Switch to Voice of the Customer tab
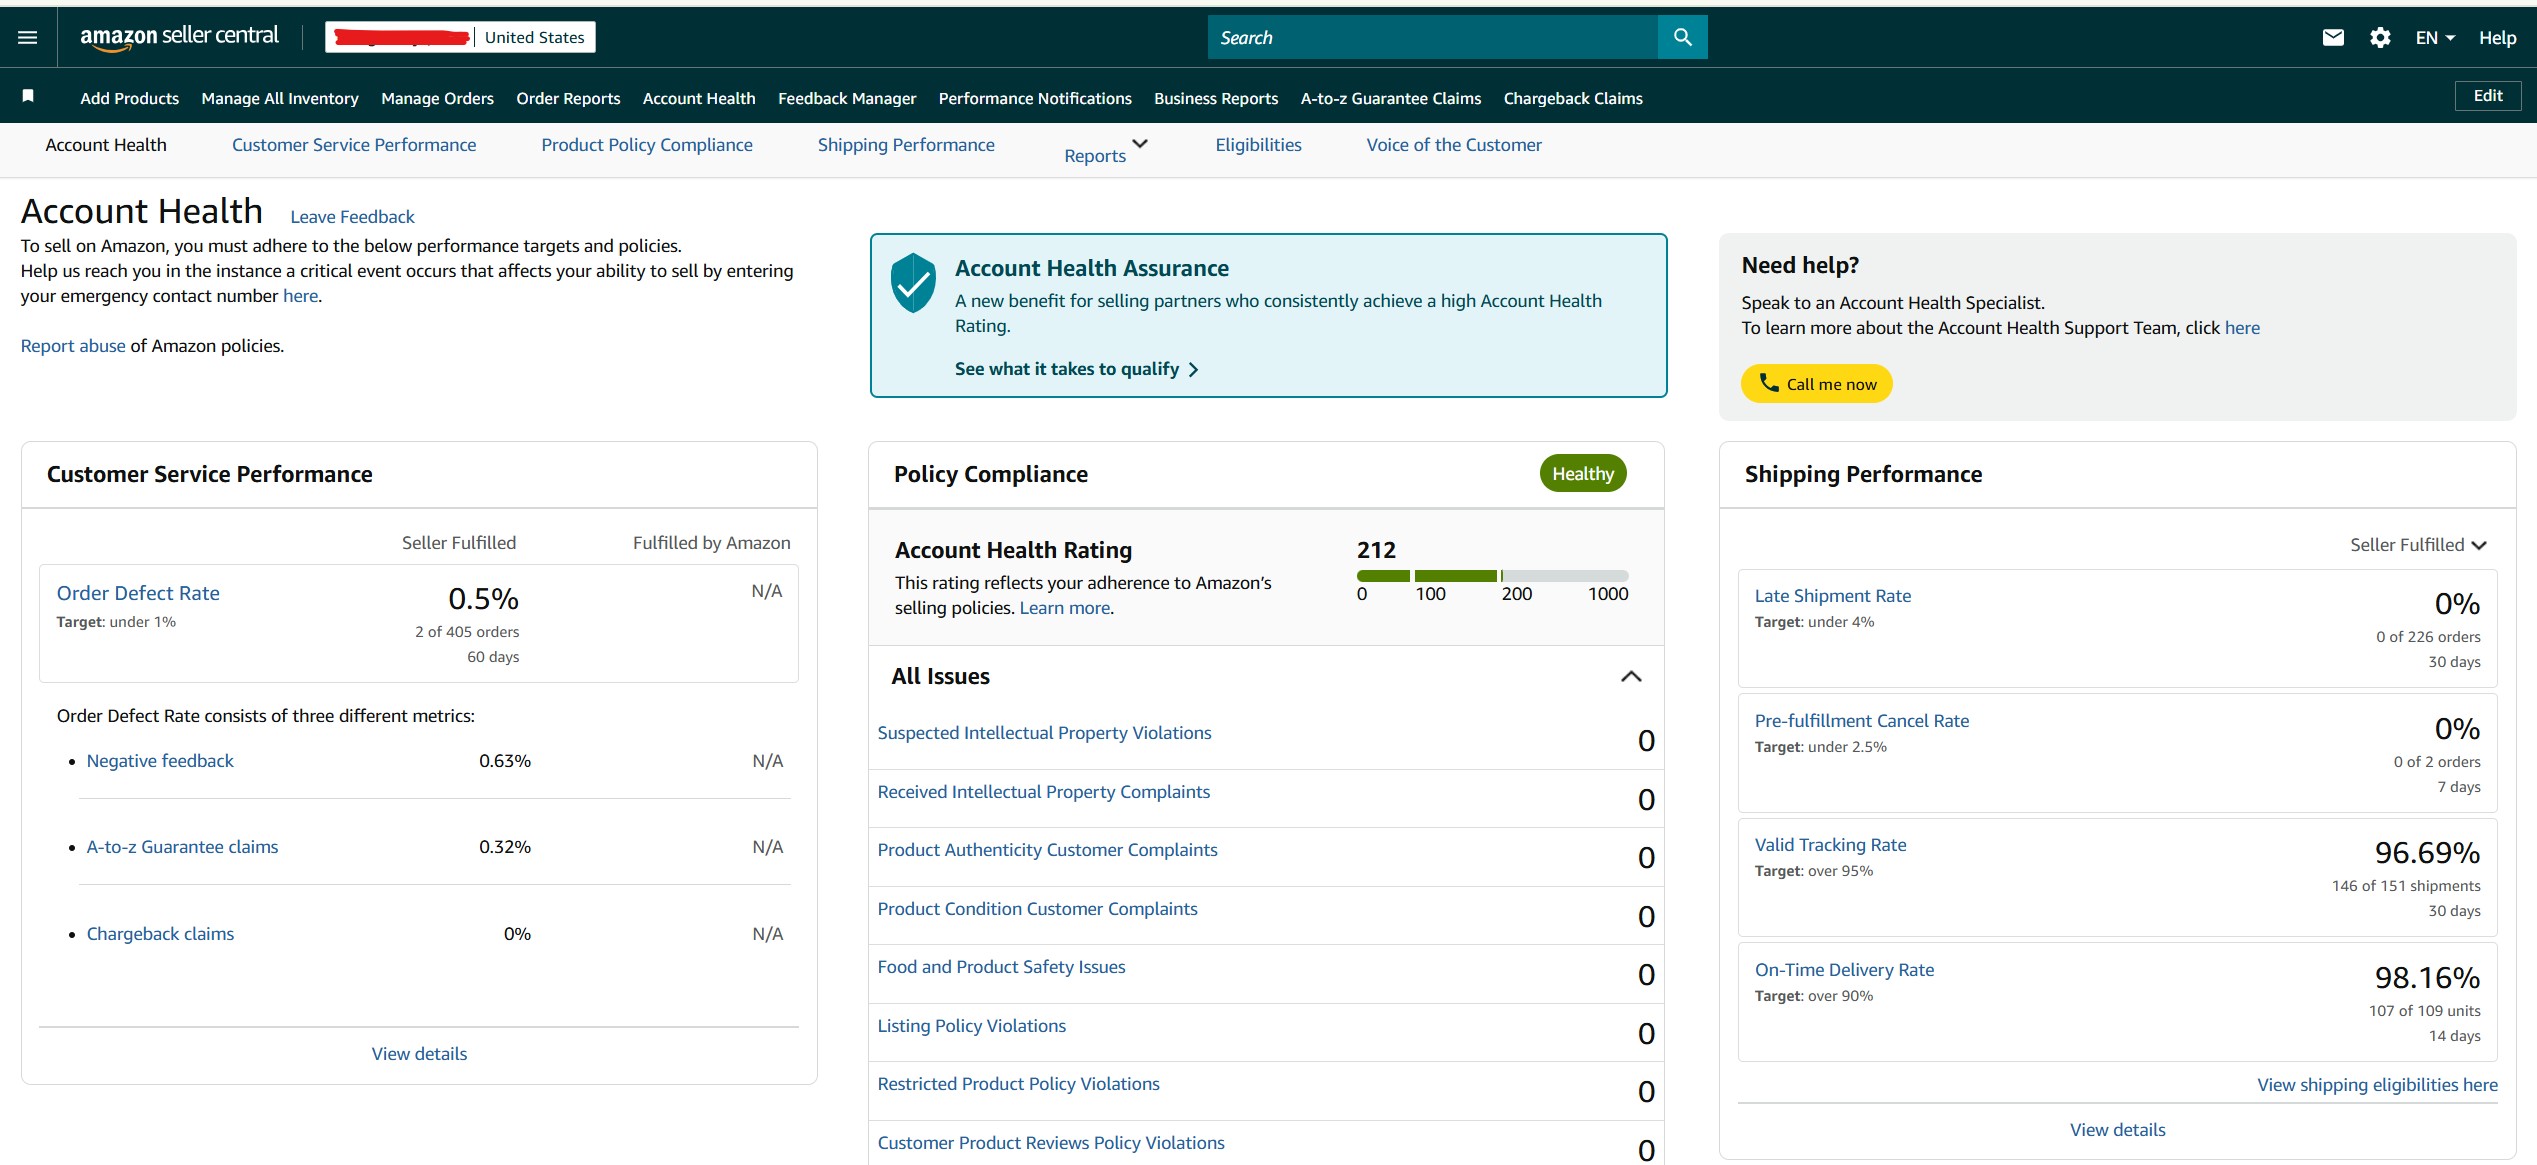 pos(1454,145)
